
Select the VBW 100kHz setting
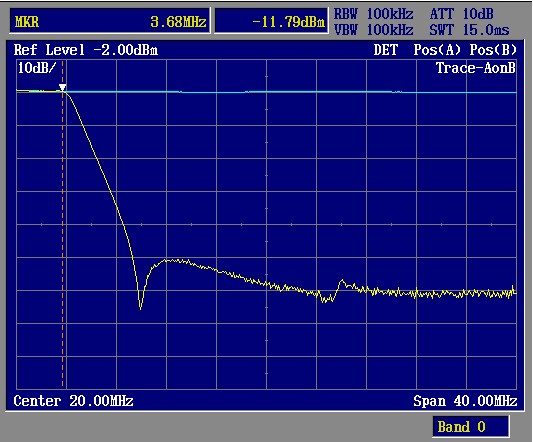(373, 30)
